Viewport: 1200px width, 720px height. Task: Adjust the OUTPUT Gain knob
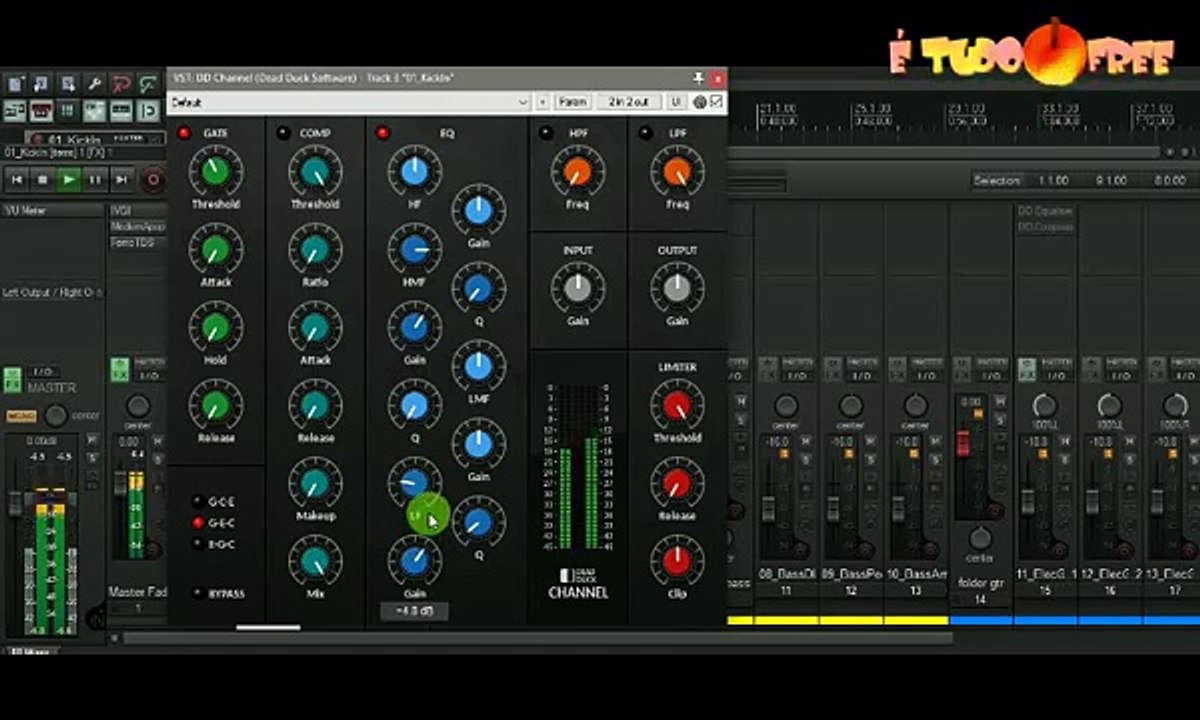677,288
